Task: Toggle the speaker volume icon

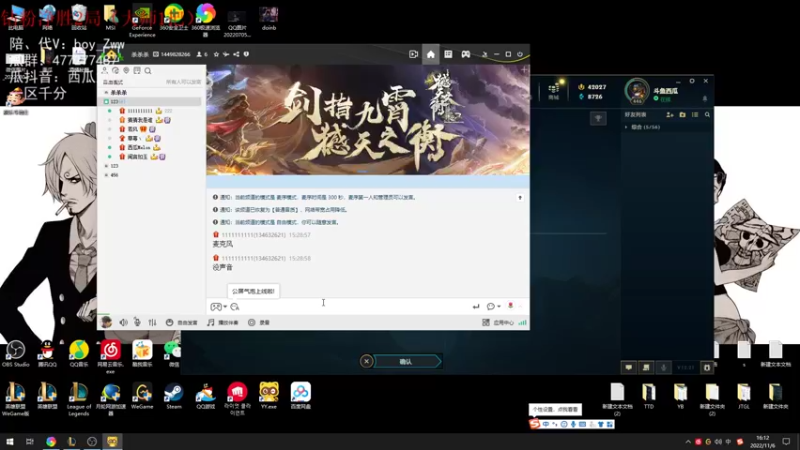Action: pyautogui.click(x=123, y=322)
